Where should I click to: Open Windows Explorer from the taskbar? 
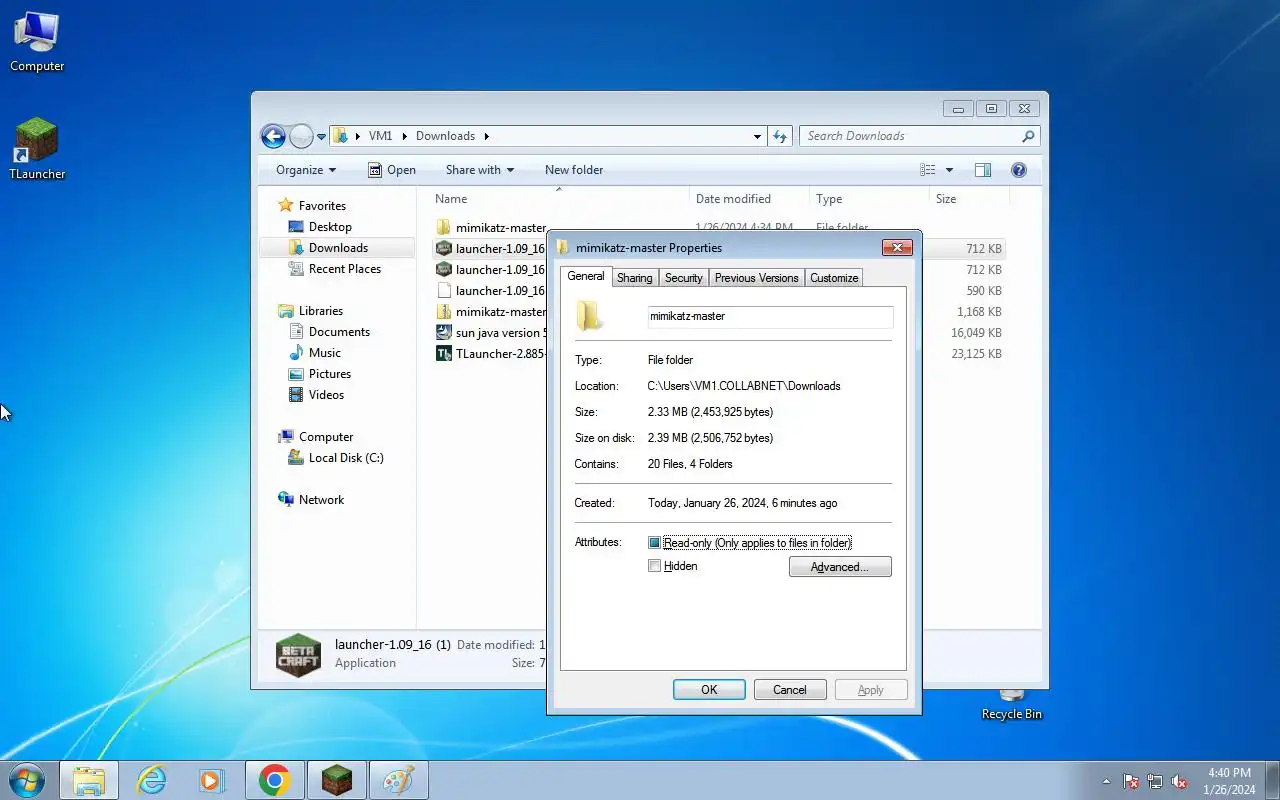pyautogui.click(x=89, y=780)
